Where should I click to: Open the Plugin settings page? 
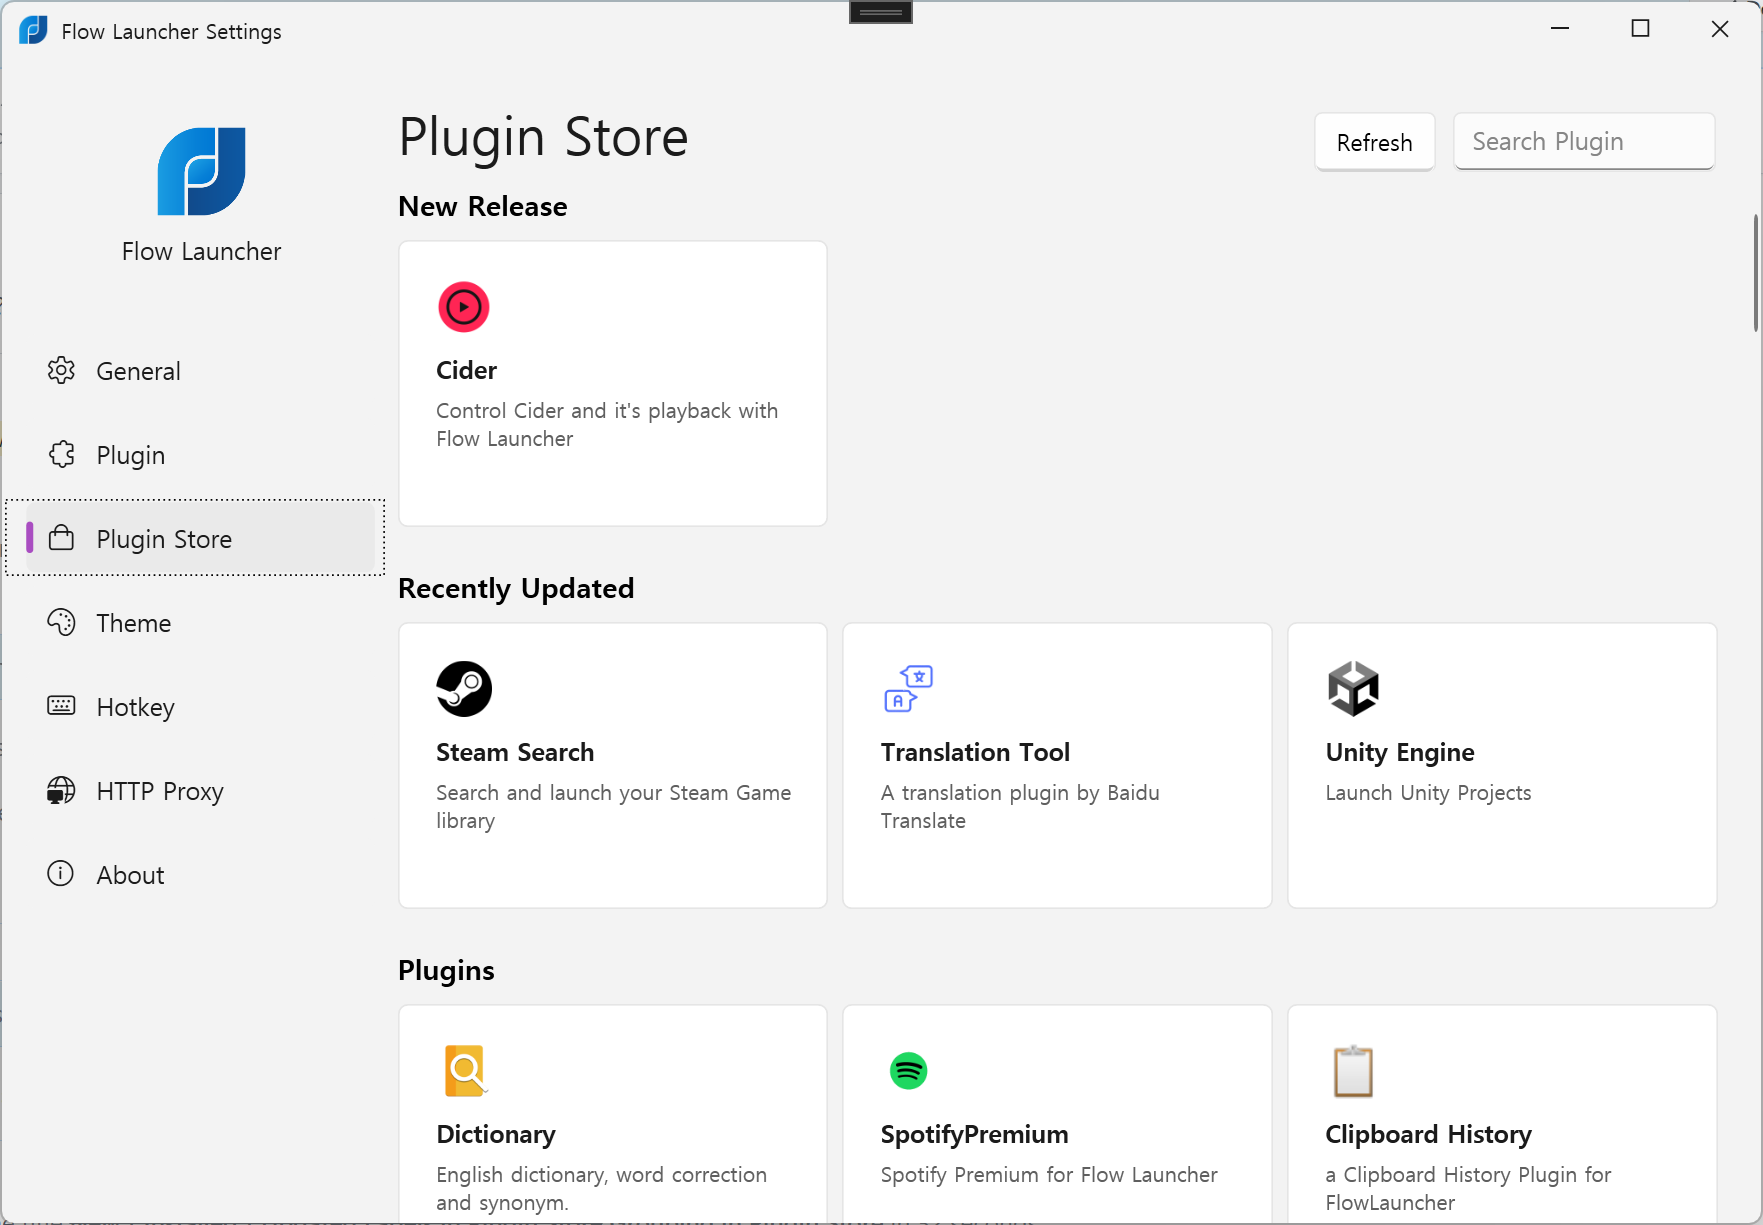click(x=200, y=455)
